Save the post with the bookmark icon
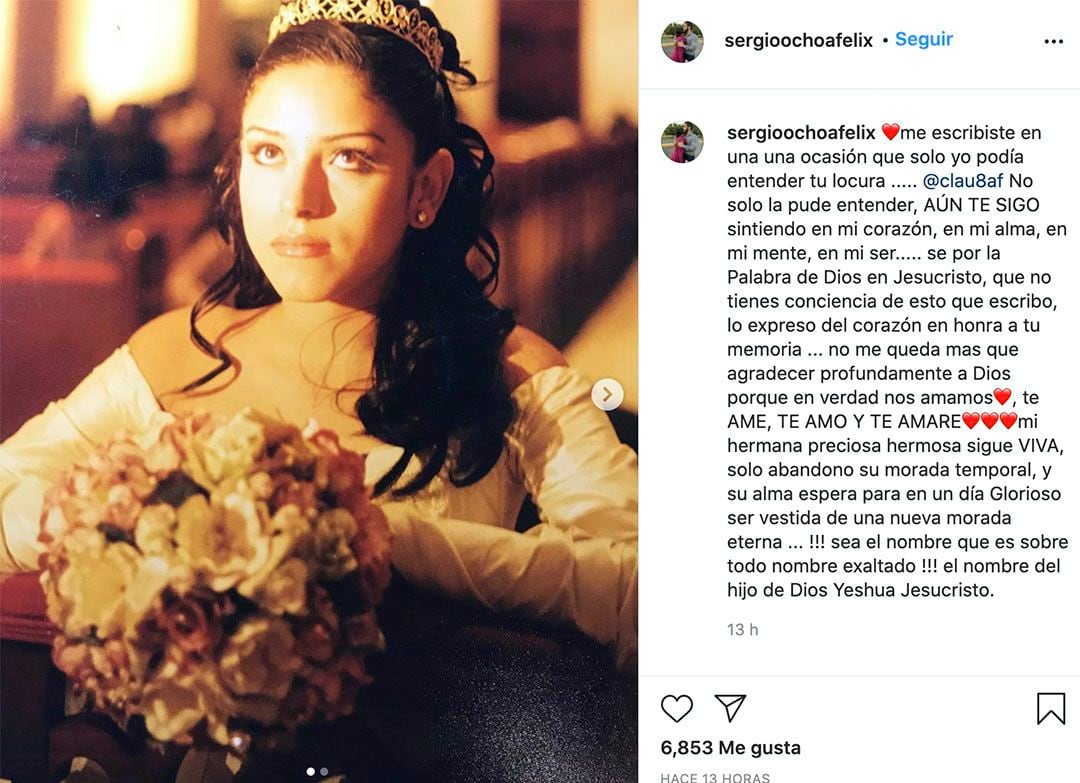This screenshot has width=1080, height=783. coord(1050,708)
